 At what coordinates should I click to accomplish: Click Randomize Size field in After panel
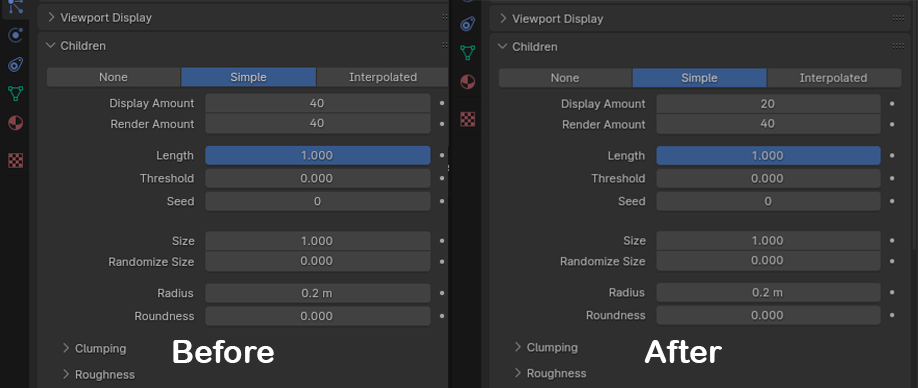(768, 261)
